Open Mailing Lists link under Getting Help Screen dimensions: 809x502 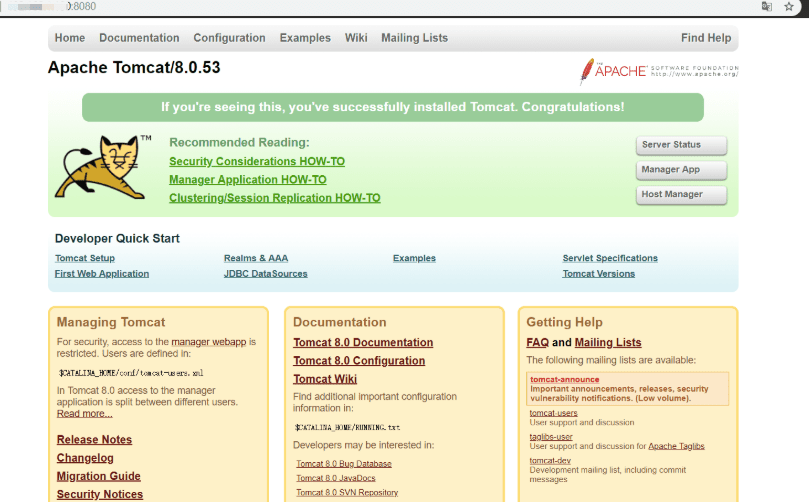(x=608, y=343)
